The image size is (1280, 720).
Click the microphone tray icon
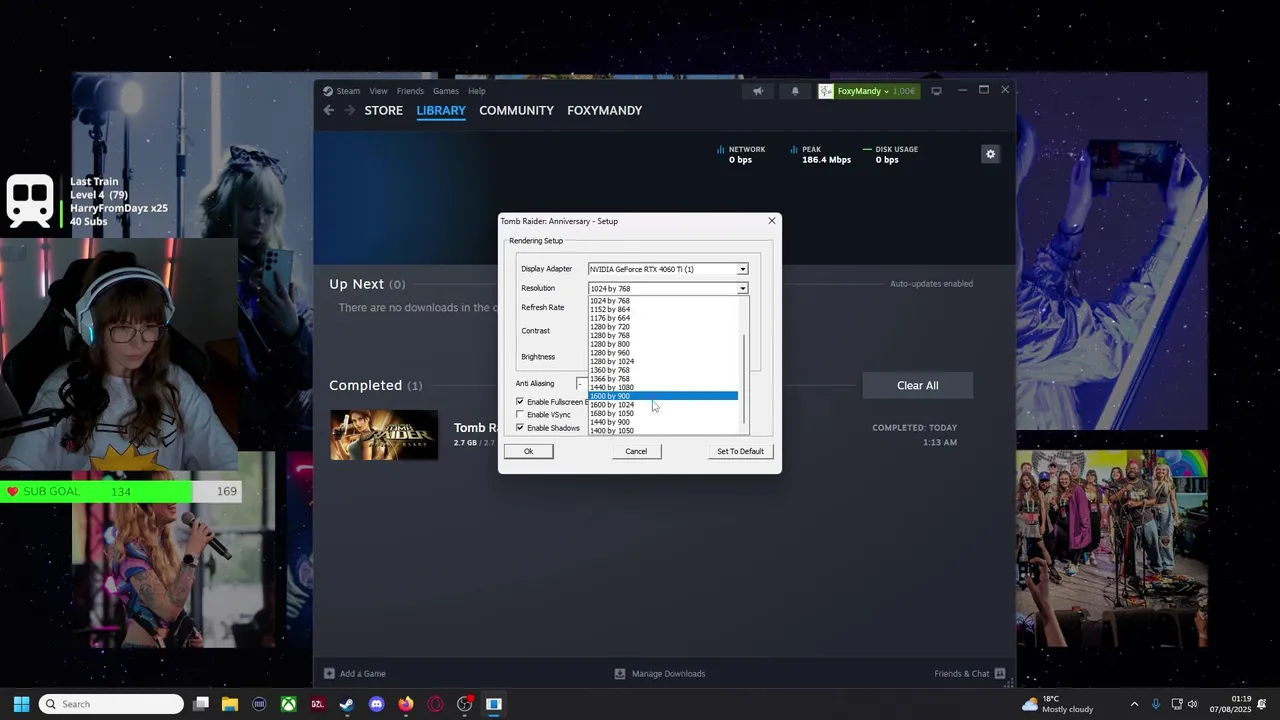1156,704
